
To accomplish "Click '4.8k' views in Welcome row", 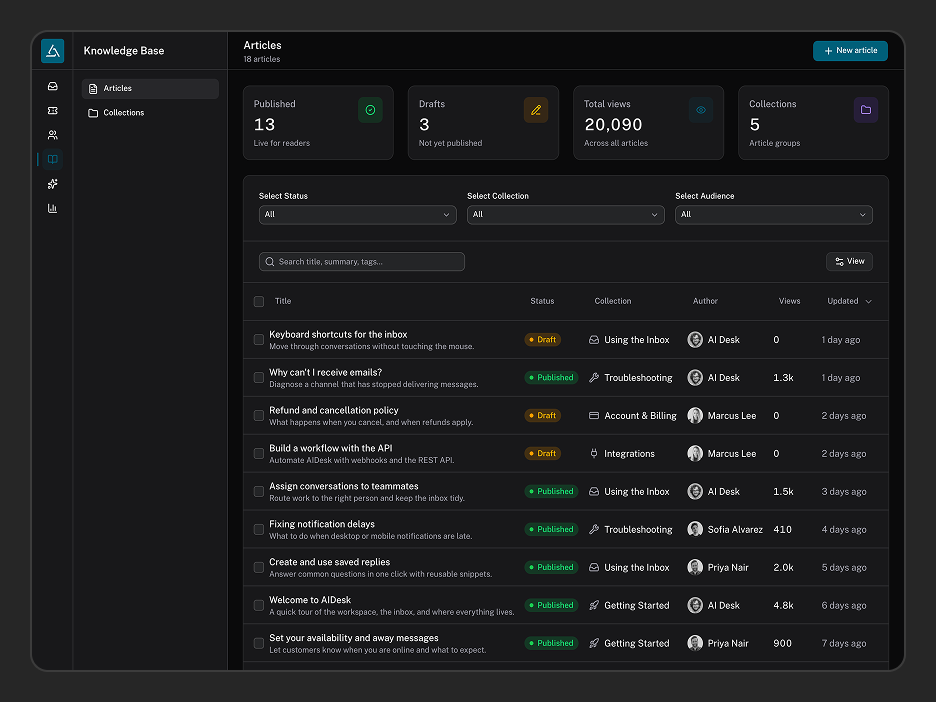I will pos(783,605).
